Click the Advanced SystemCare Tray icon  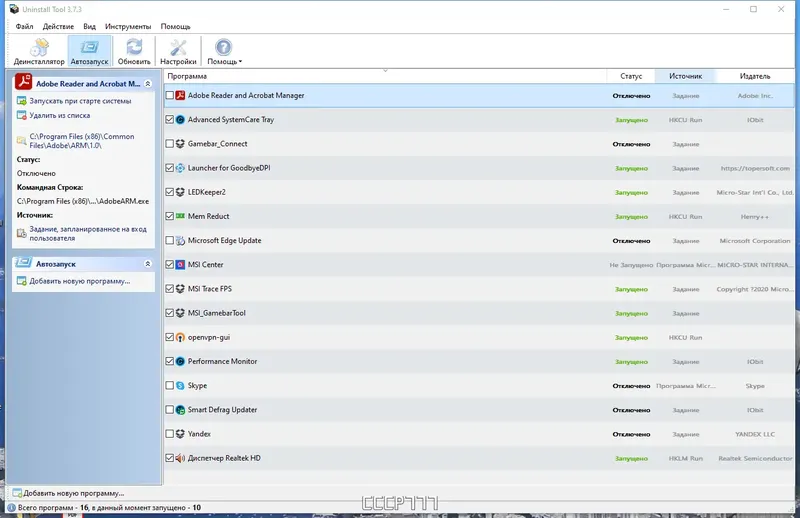coord(180,119)
